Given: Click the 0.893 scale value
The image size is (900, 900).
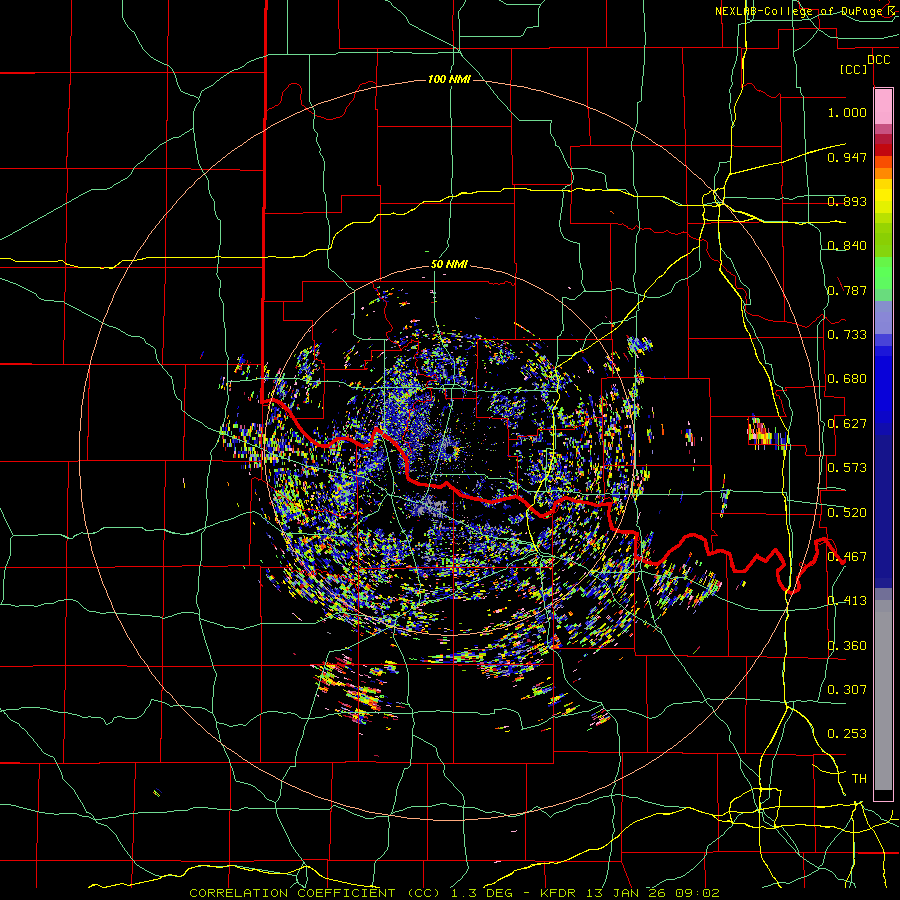Looking at the screenshot, I should coord(847,201).
